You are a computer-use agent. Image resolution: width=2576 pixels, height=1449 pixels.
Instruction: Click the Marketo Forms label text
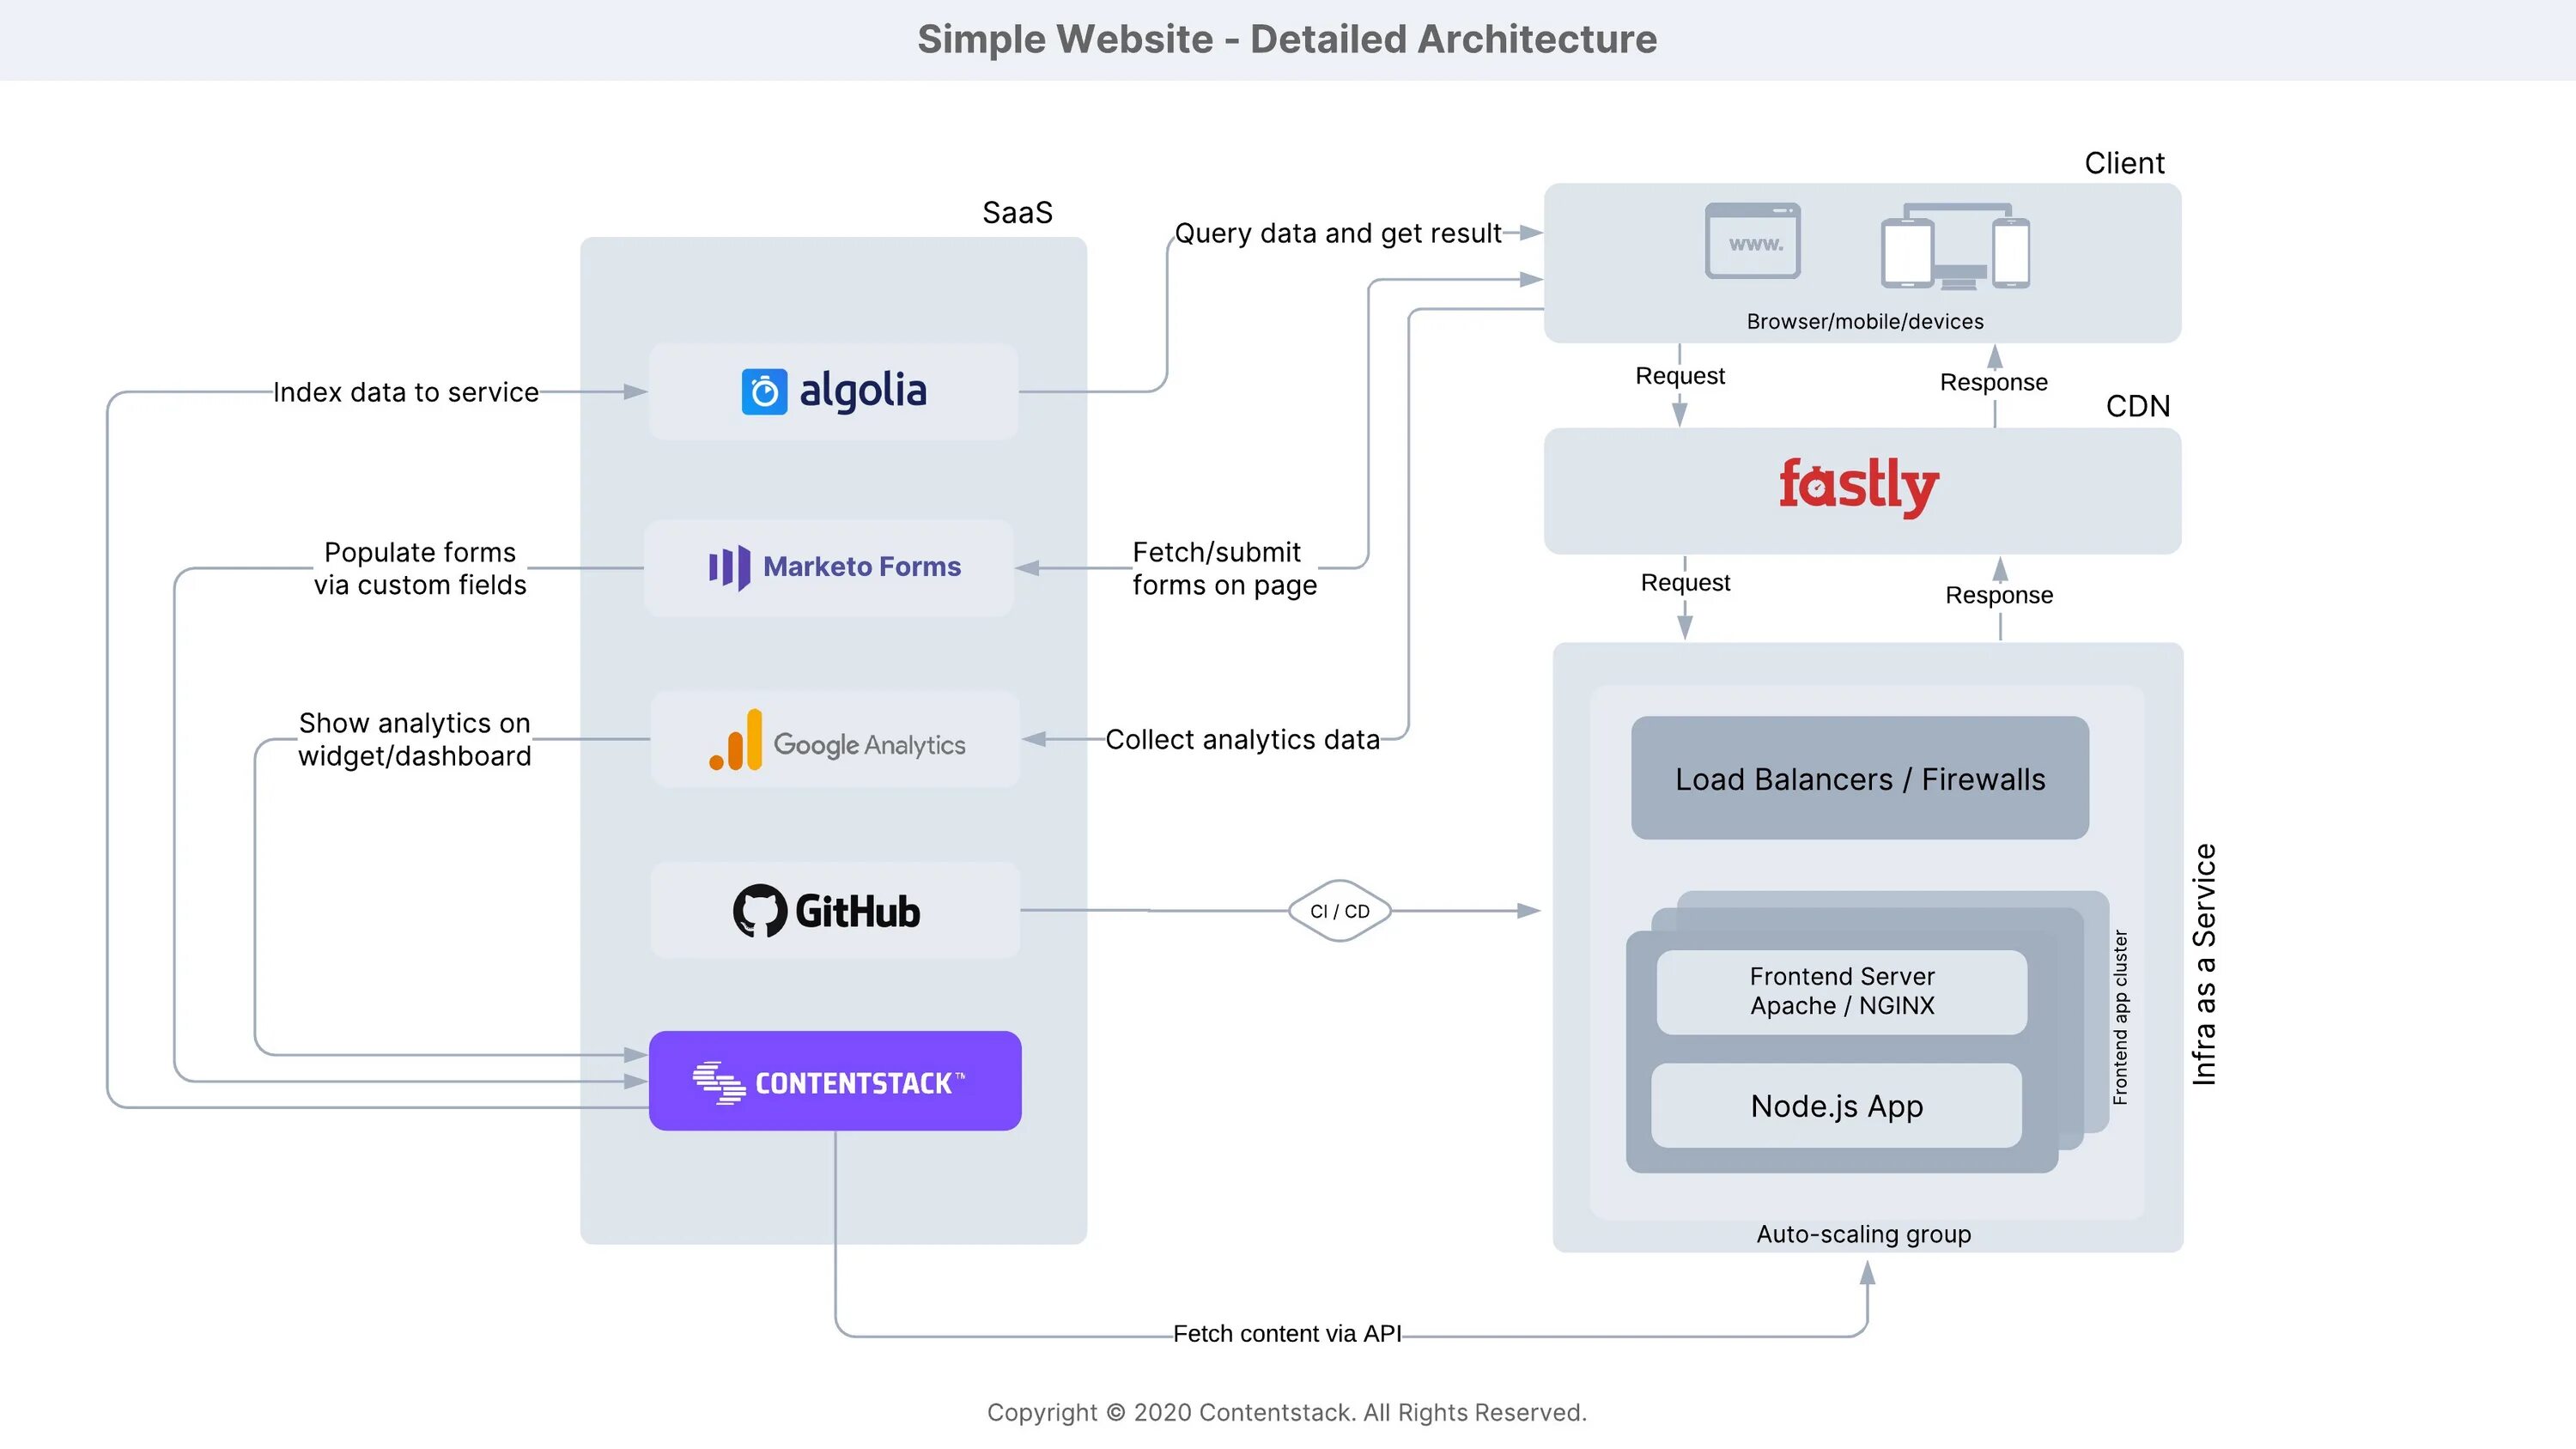click(862, 567)
